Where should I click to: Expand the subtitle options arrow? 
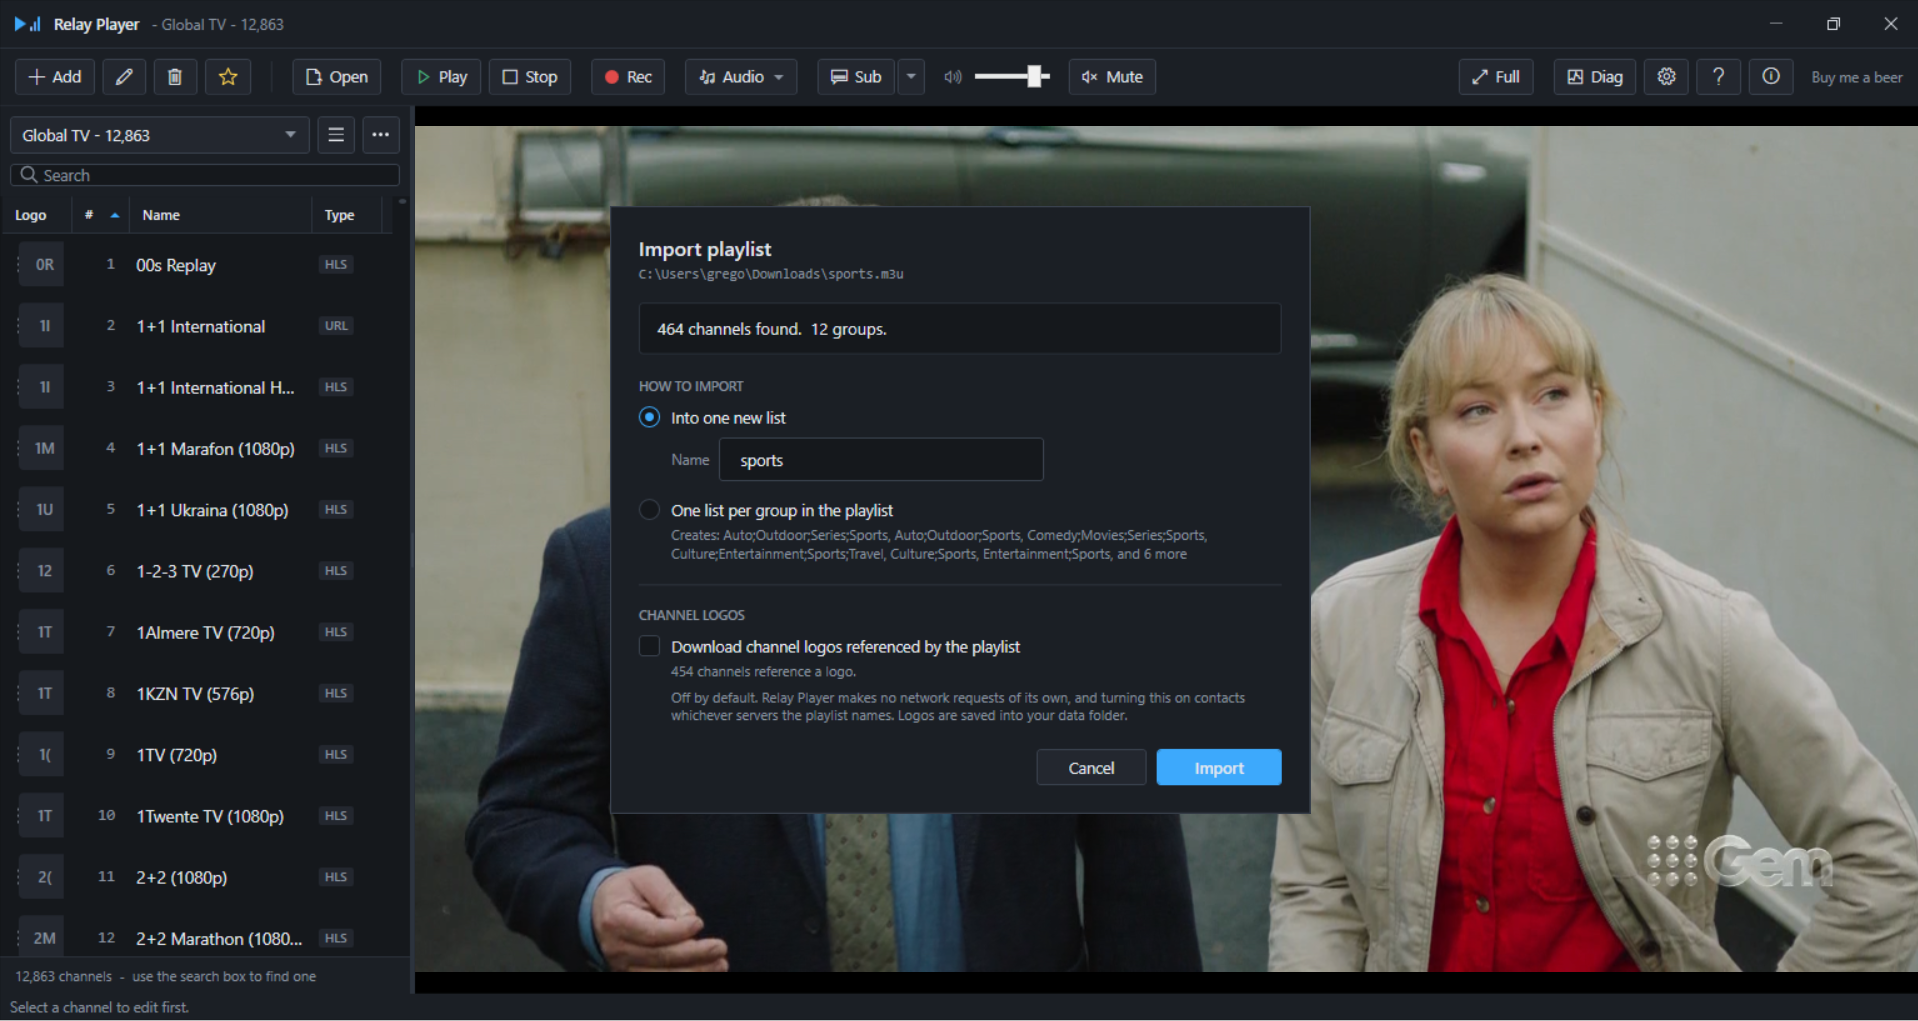click(x=911, y=77)
